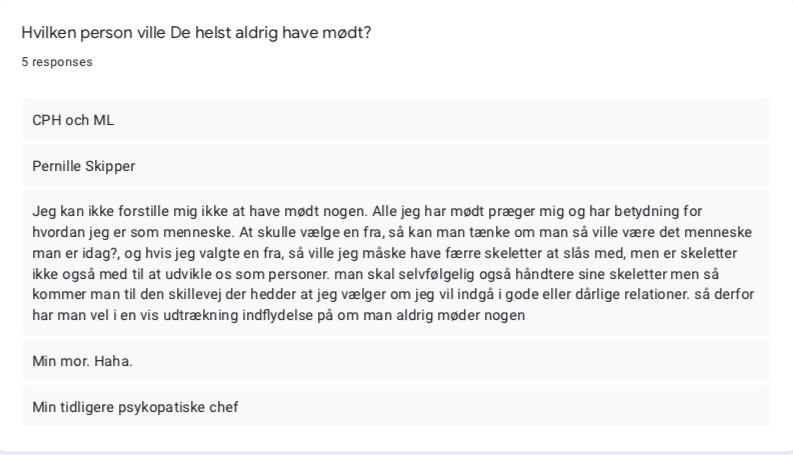
Task: Click the 'Min mor. Haha.' response text
Action: (x=82, y=361)
